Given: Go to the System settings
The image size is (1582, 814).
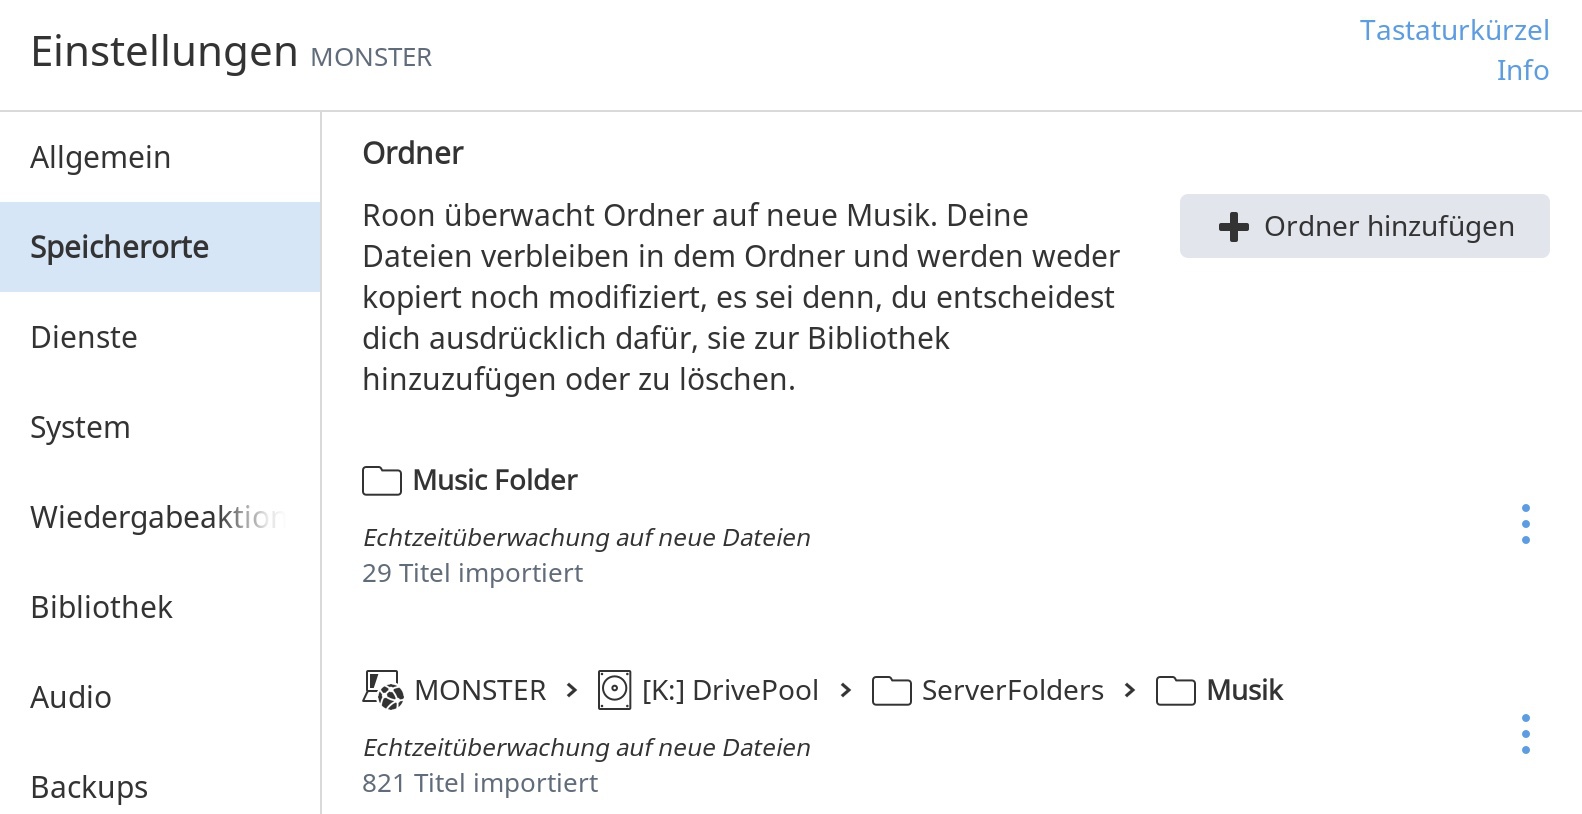Looking at the screenshot, I should click(80, 427).
